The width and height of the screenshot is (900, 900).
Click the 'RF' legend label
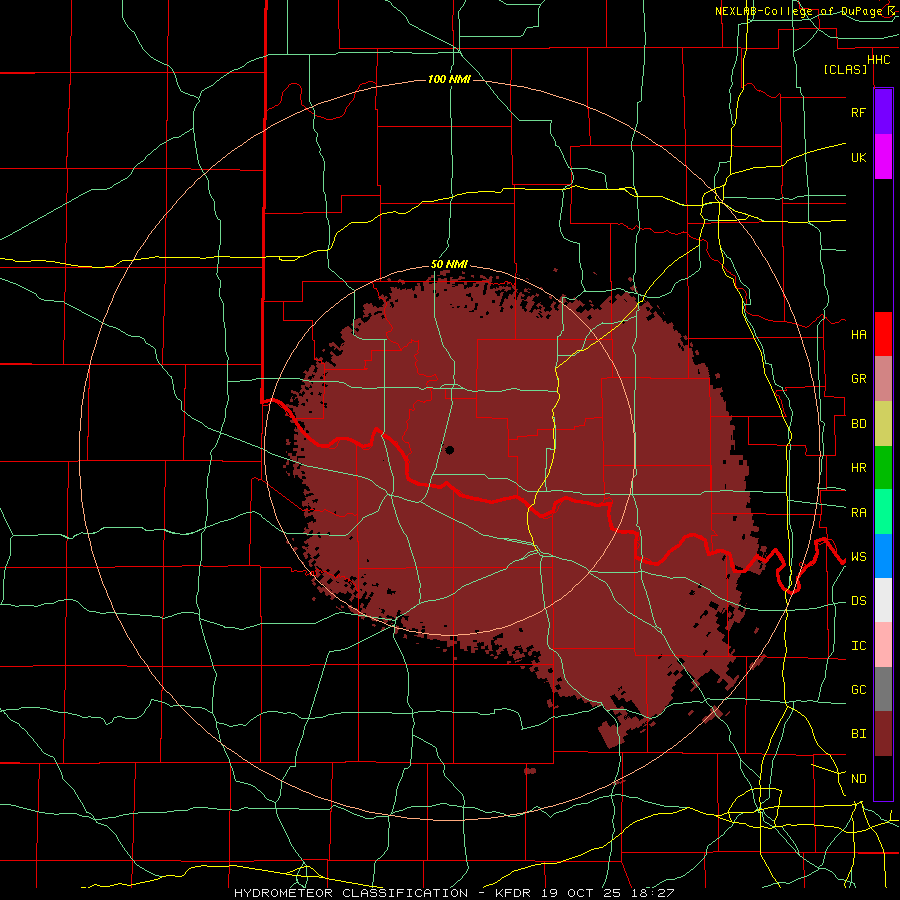coord(858,112)
